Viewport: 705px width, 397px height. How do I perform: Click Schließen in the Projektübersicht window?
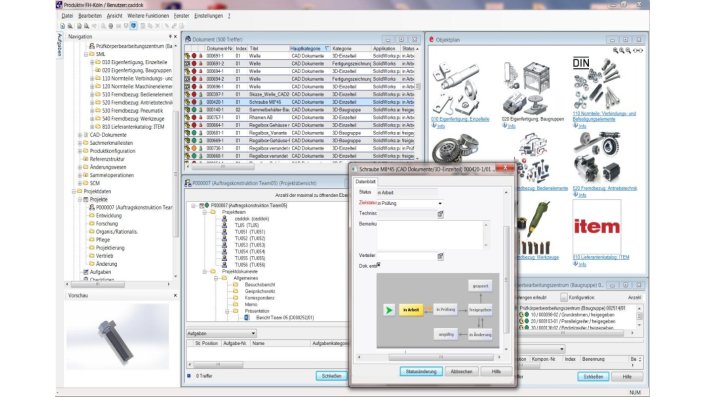tap(331, 376)
